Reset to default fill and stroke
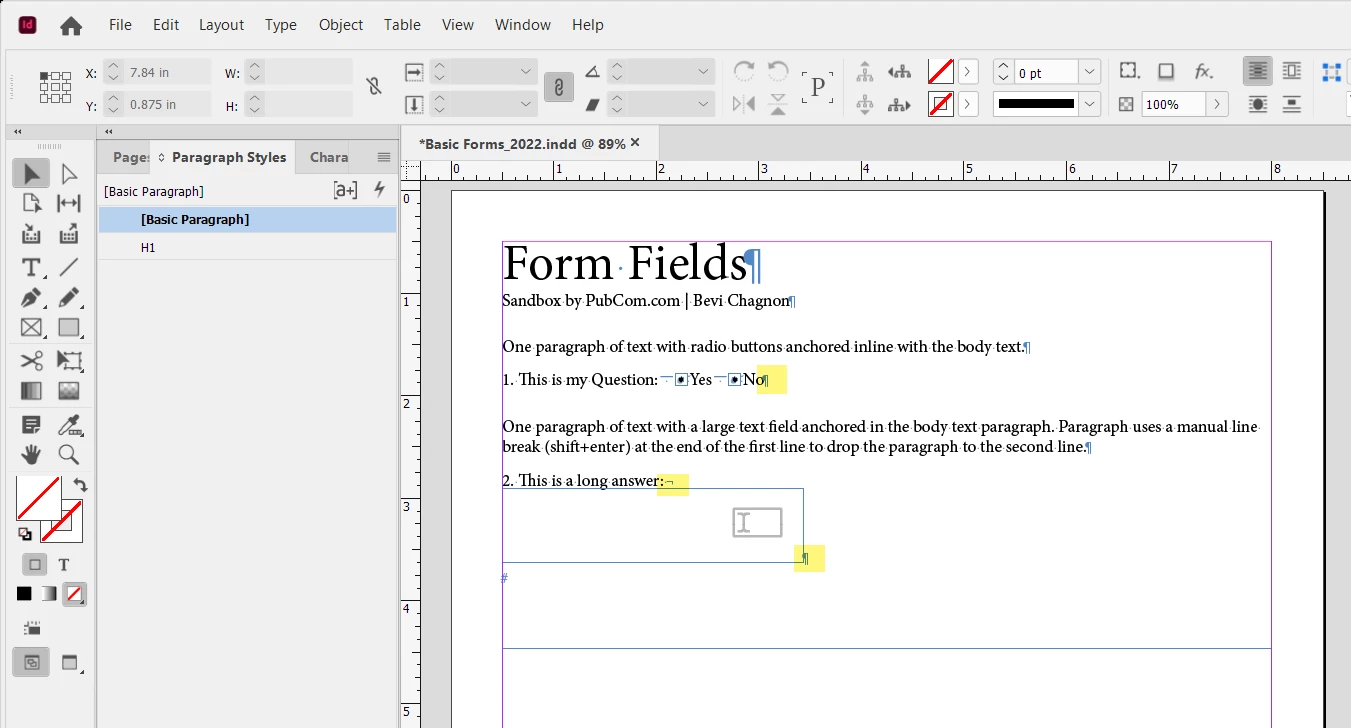 coord(25,534)
